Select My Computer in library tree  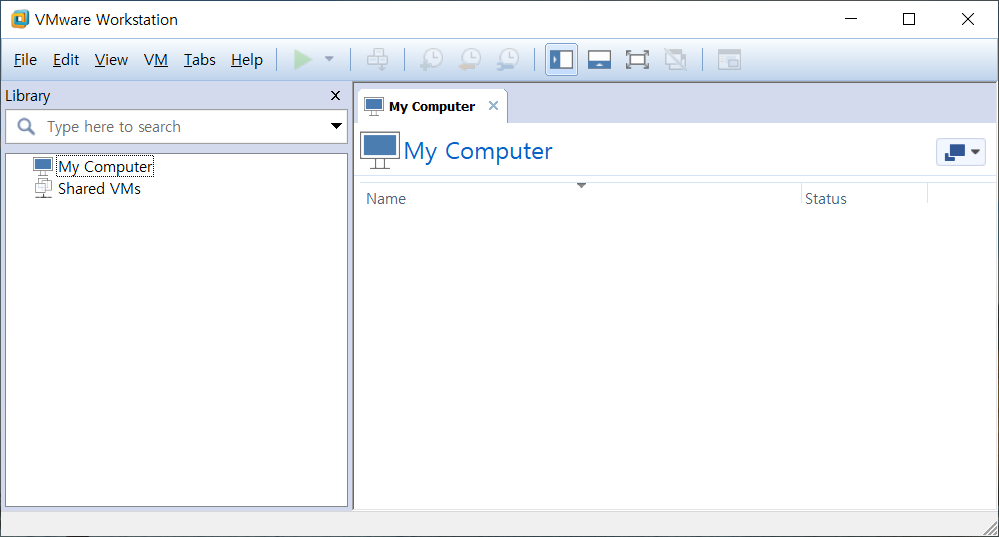click(x=105, y=167)
